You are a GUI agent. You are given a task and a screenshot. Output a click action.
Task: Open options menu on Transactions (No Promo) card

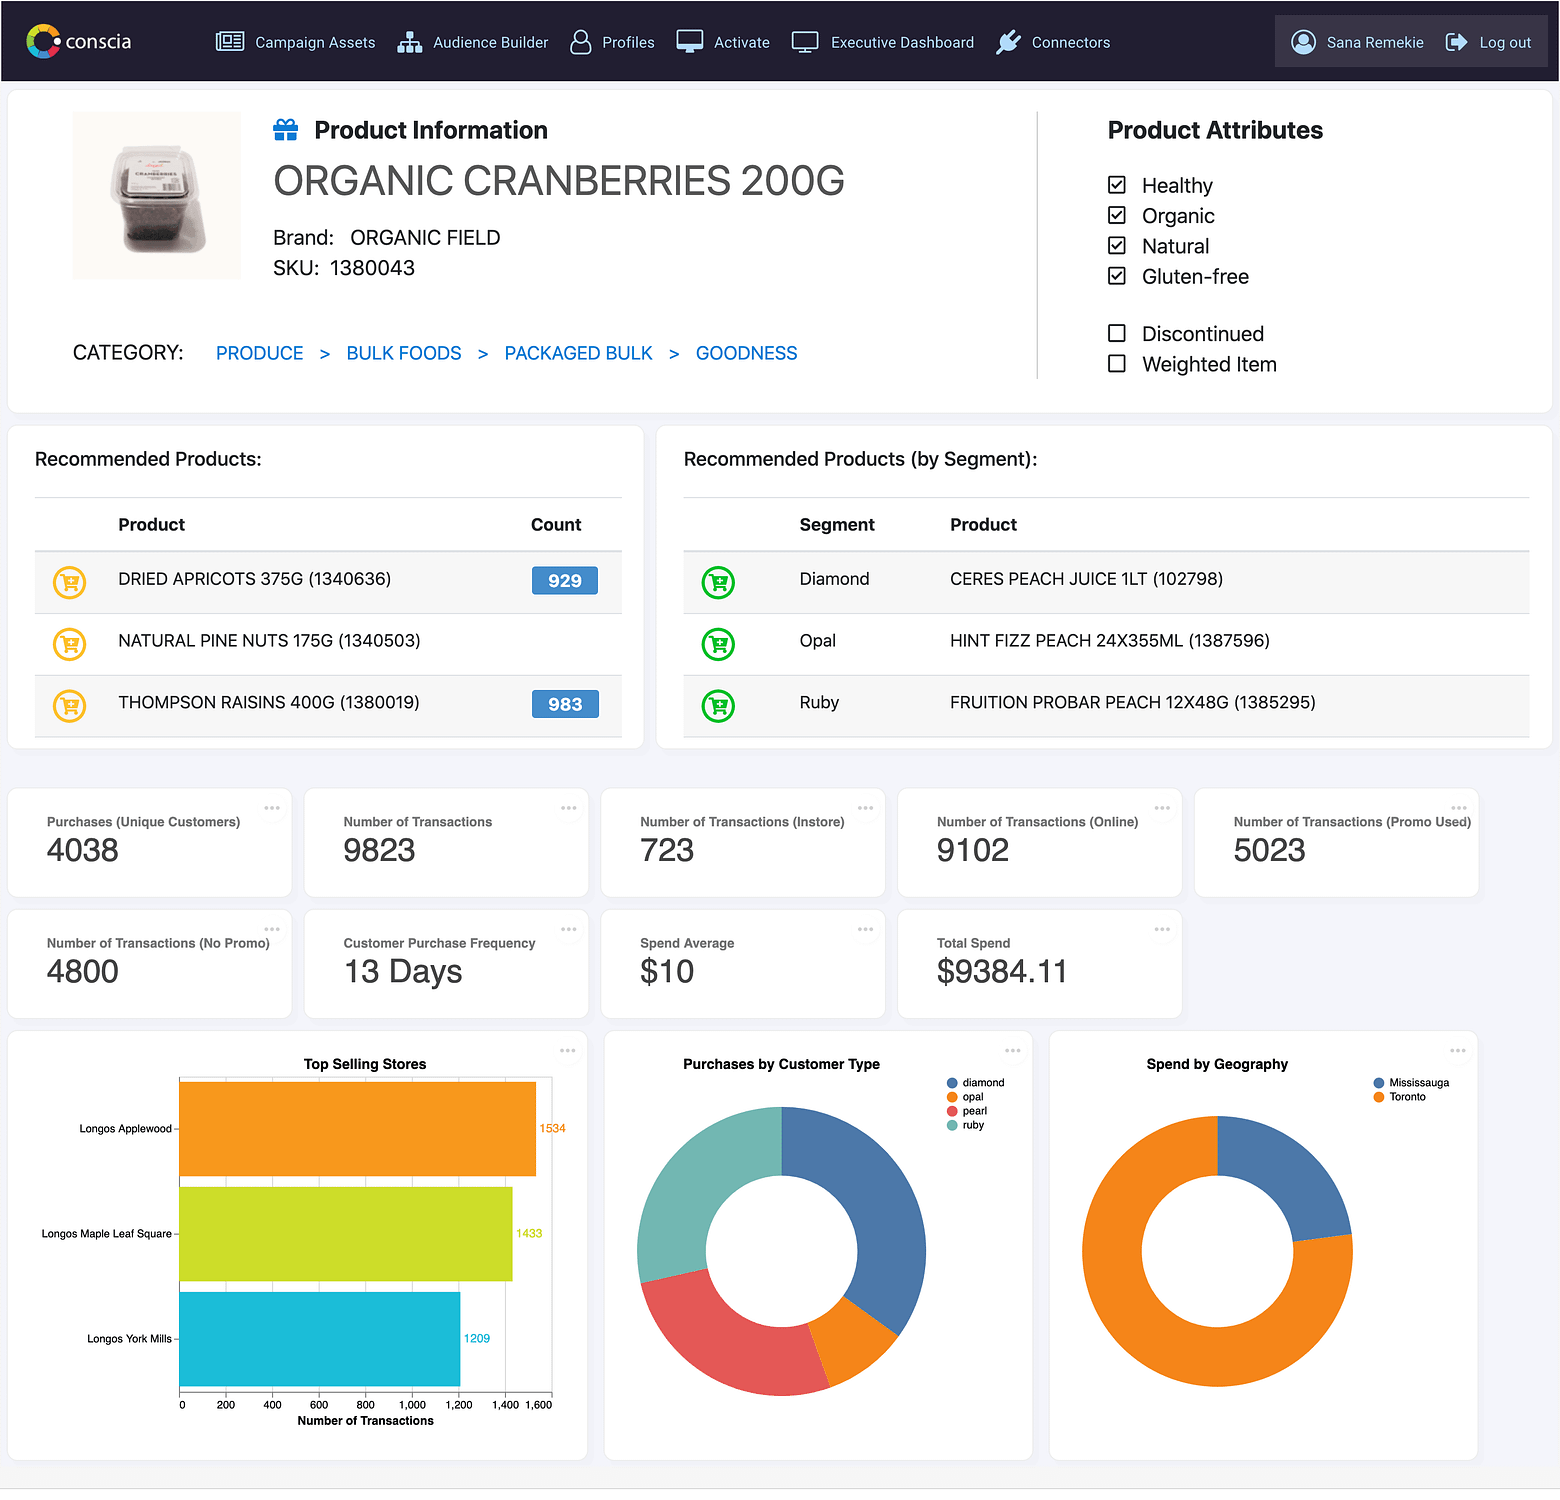272,929
